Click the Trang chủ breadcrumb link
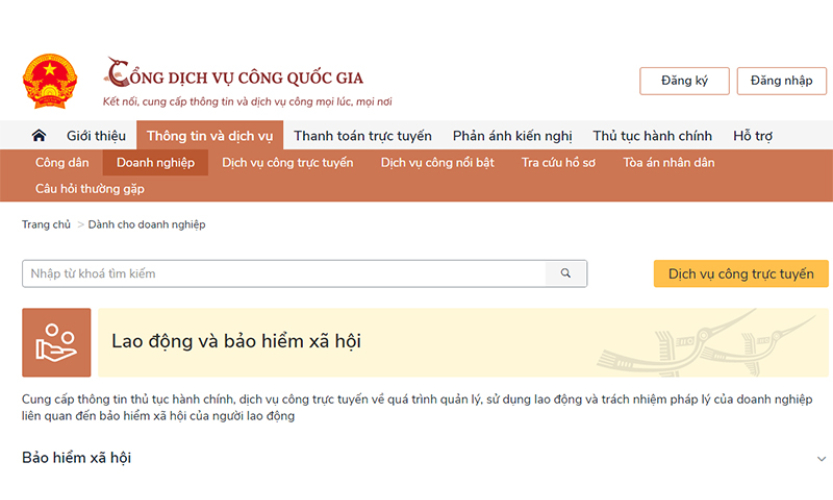The height and width of the screenshot is (500, 833). click(46, 225)
